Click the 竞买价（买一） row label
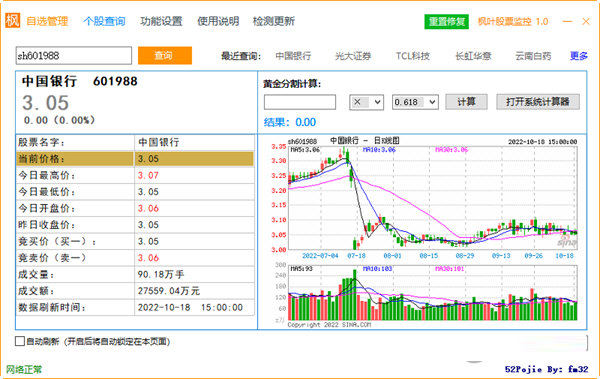Screen dimensions: 600x379 57,242
